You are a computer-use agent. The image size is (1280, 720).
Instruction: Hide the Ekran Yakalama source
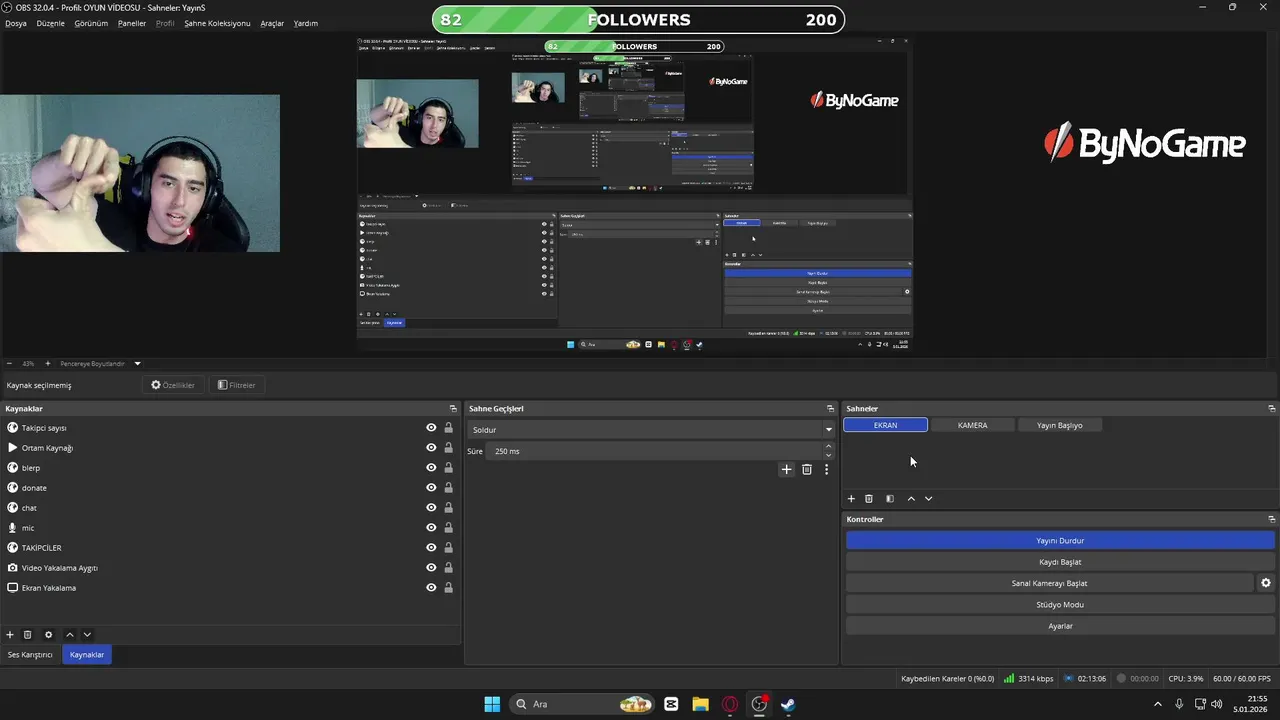[x=431, y=588]
